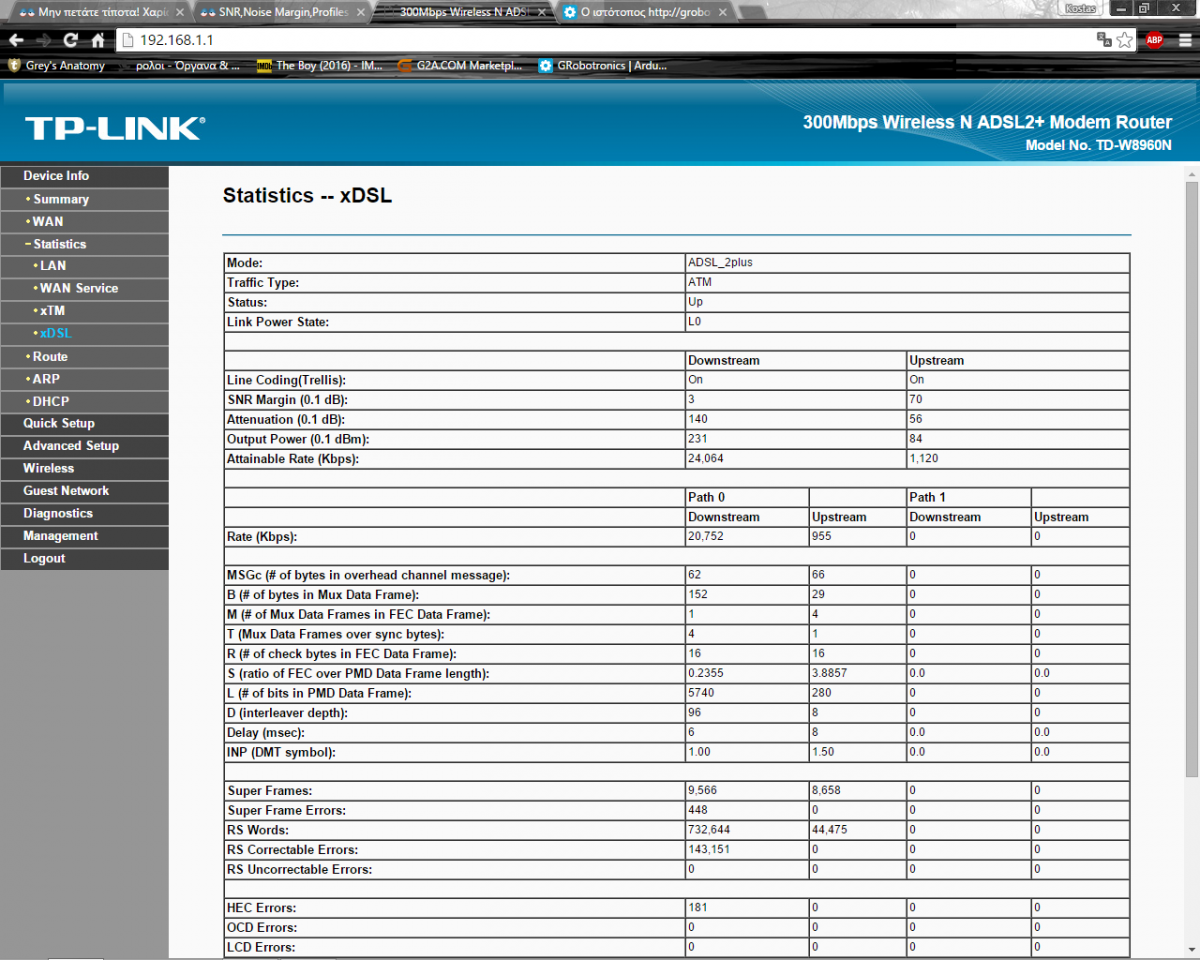Switch to the first Greek-titled browser tab
This screenshot has height=960, width=1200.
coord(97,13)
